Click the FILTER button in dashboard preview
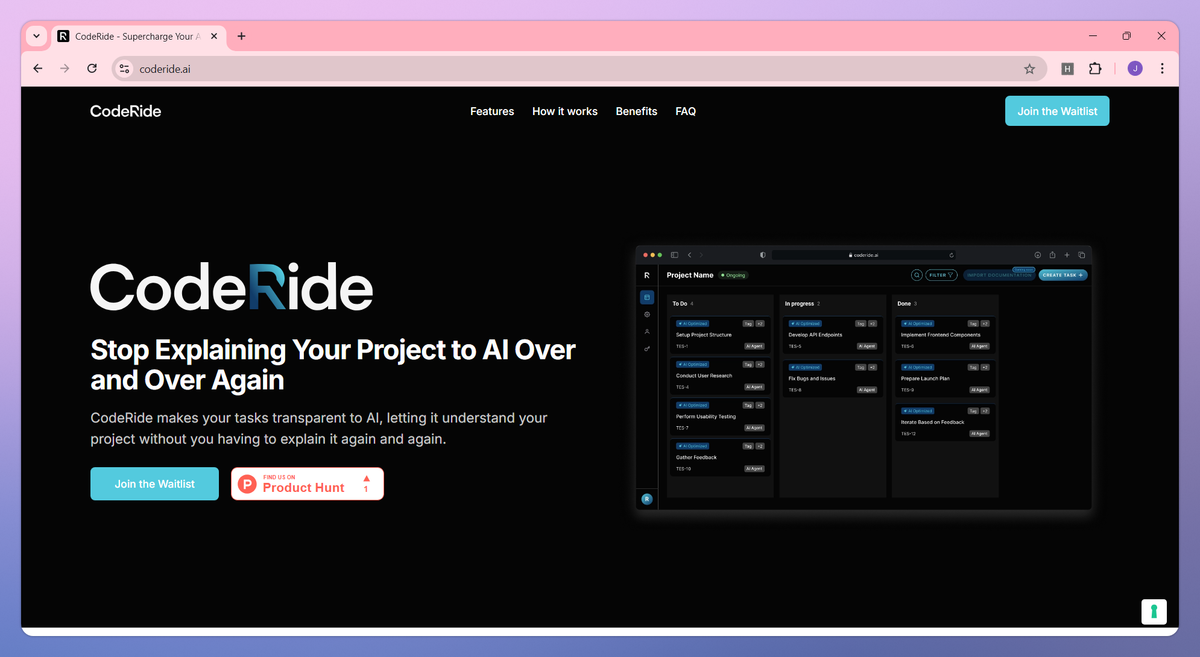This screenshot has width=1200, height=657. pyautogui.click(x=941, y=275)
